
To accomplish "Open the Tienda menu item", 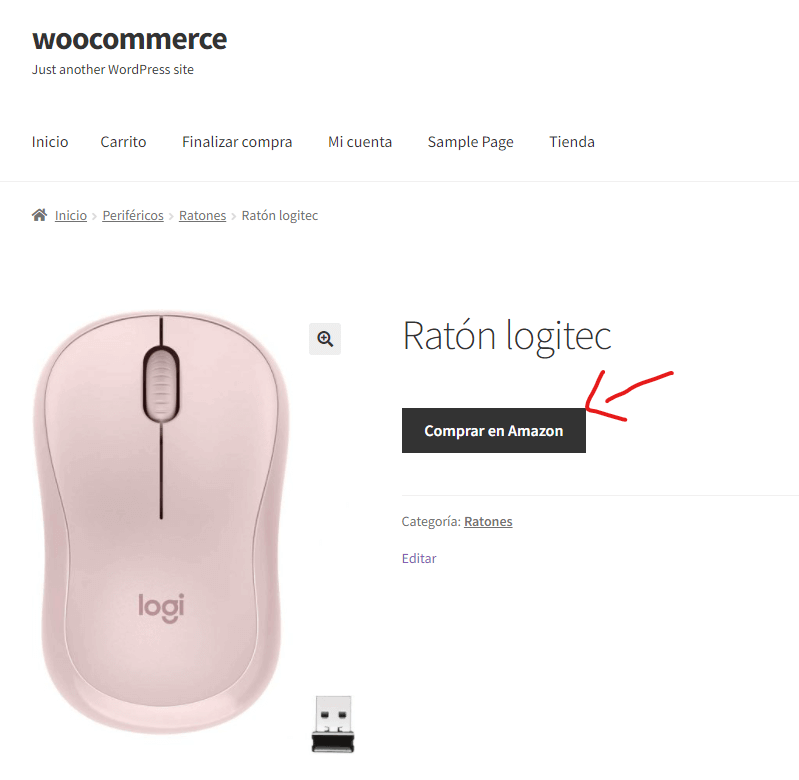I will coord(572,142).
